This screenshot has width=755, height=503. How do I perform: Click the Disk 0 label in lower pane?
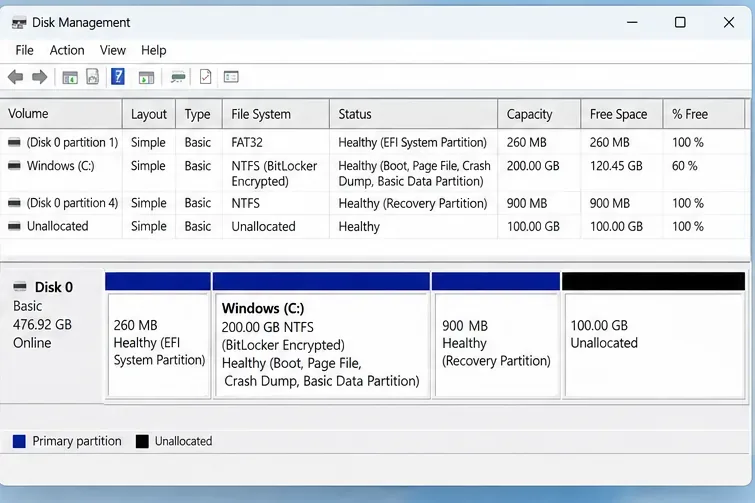pyautogui.click(x=53, y=287)
